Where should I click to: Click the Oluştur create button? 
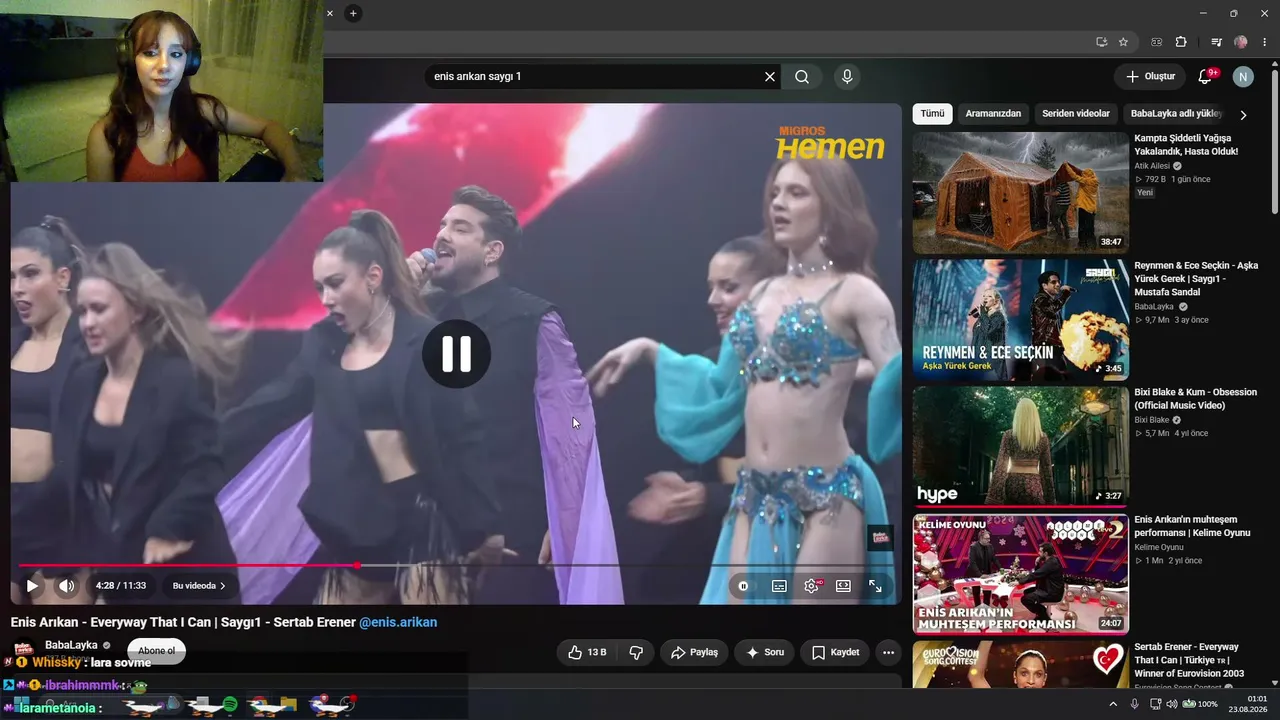click(x=1150, y=77)
